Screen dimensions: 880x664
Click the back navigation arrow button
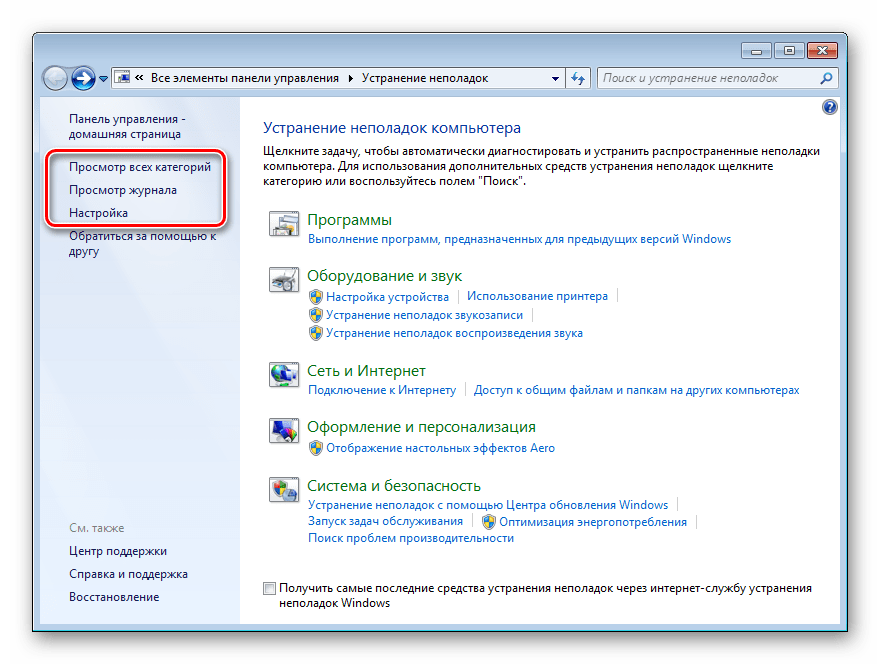(55, 78)
